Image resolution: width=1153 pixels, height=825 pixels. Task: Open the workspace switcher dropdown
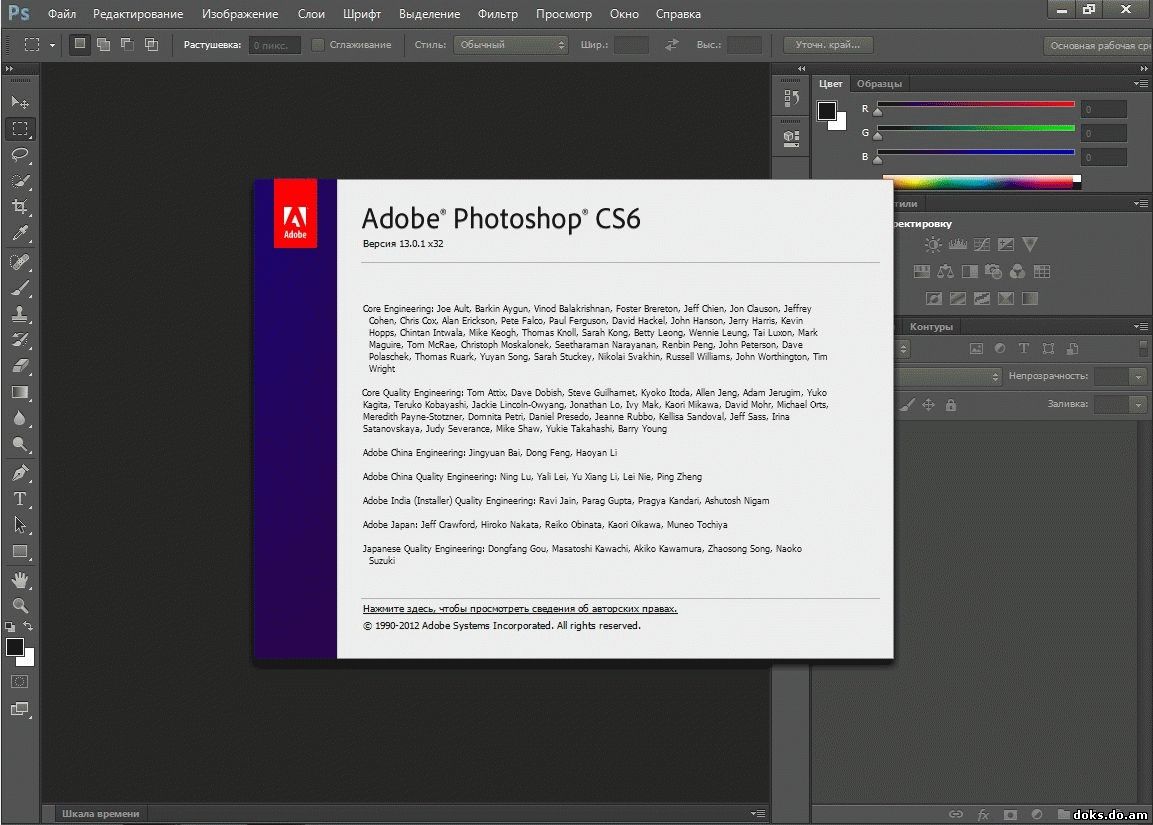[x=1098, y=46]
